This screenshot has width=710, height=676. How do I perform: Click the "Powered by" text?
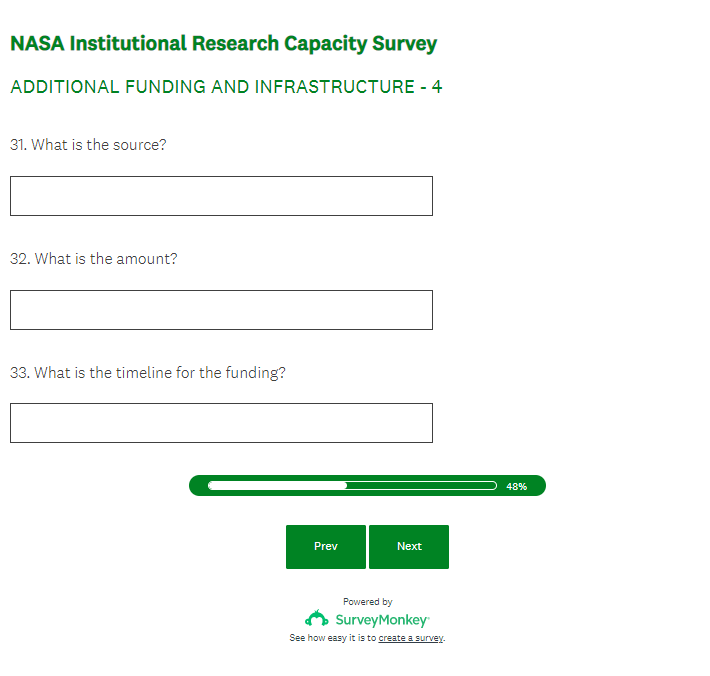[x=367, y=602]
